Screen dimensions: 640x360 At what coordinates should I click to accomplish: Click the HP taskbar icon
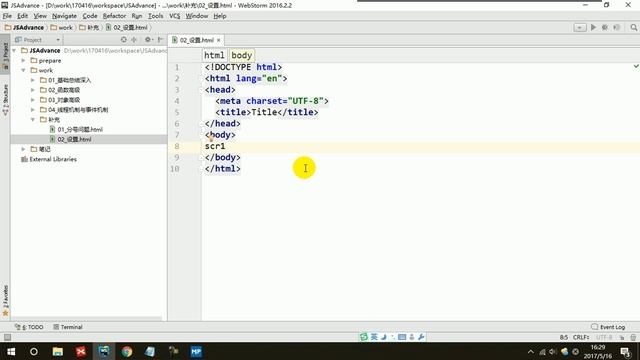click(x=196, y=351)
